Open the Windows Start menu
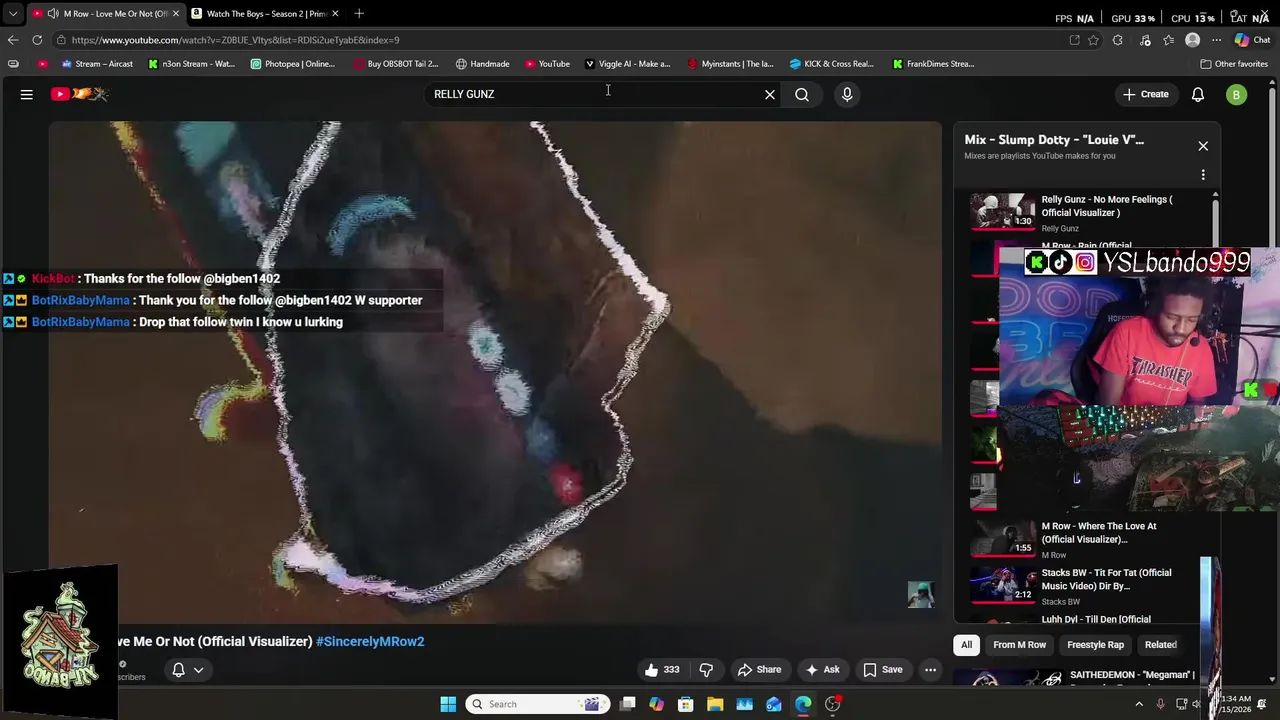This screenshot has width=1280, height=720. click(x=448, y=704)
